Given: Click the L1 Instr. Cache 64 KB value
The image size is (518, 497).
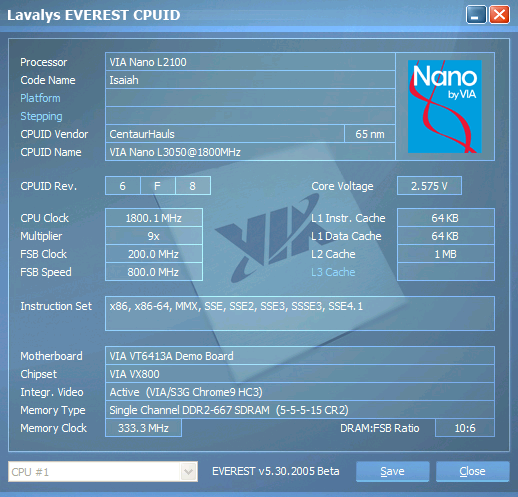Looking at the screenshot, I should (446, 218).
